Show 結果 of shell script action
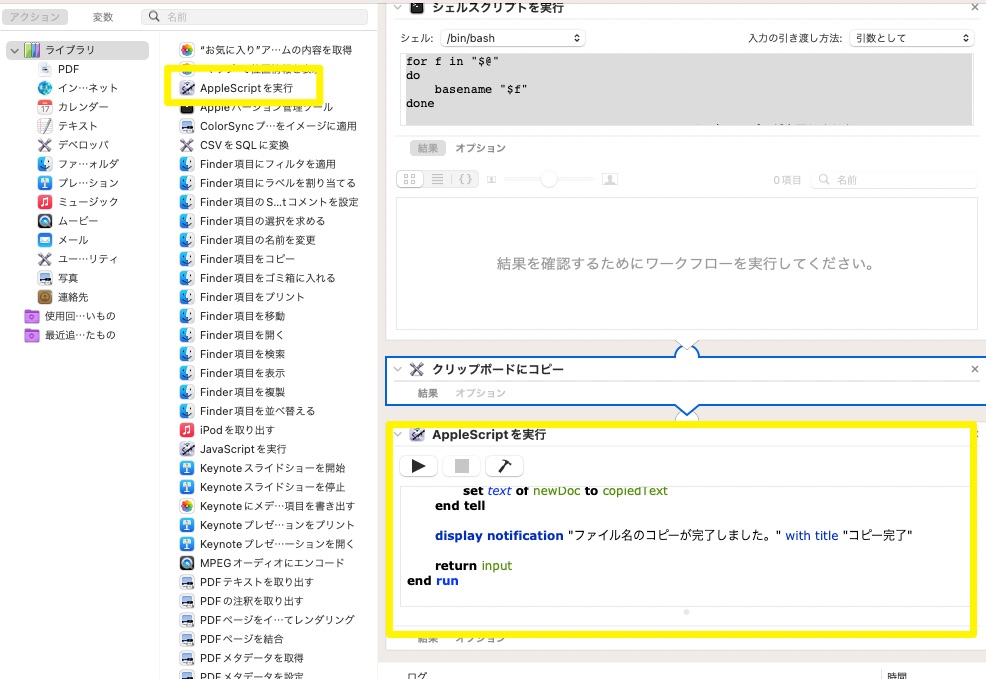 [x=428, y=148]
